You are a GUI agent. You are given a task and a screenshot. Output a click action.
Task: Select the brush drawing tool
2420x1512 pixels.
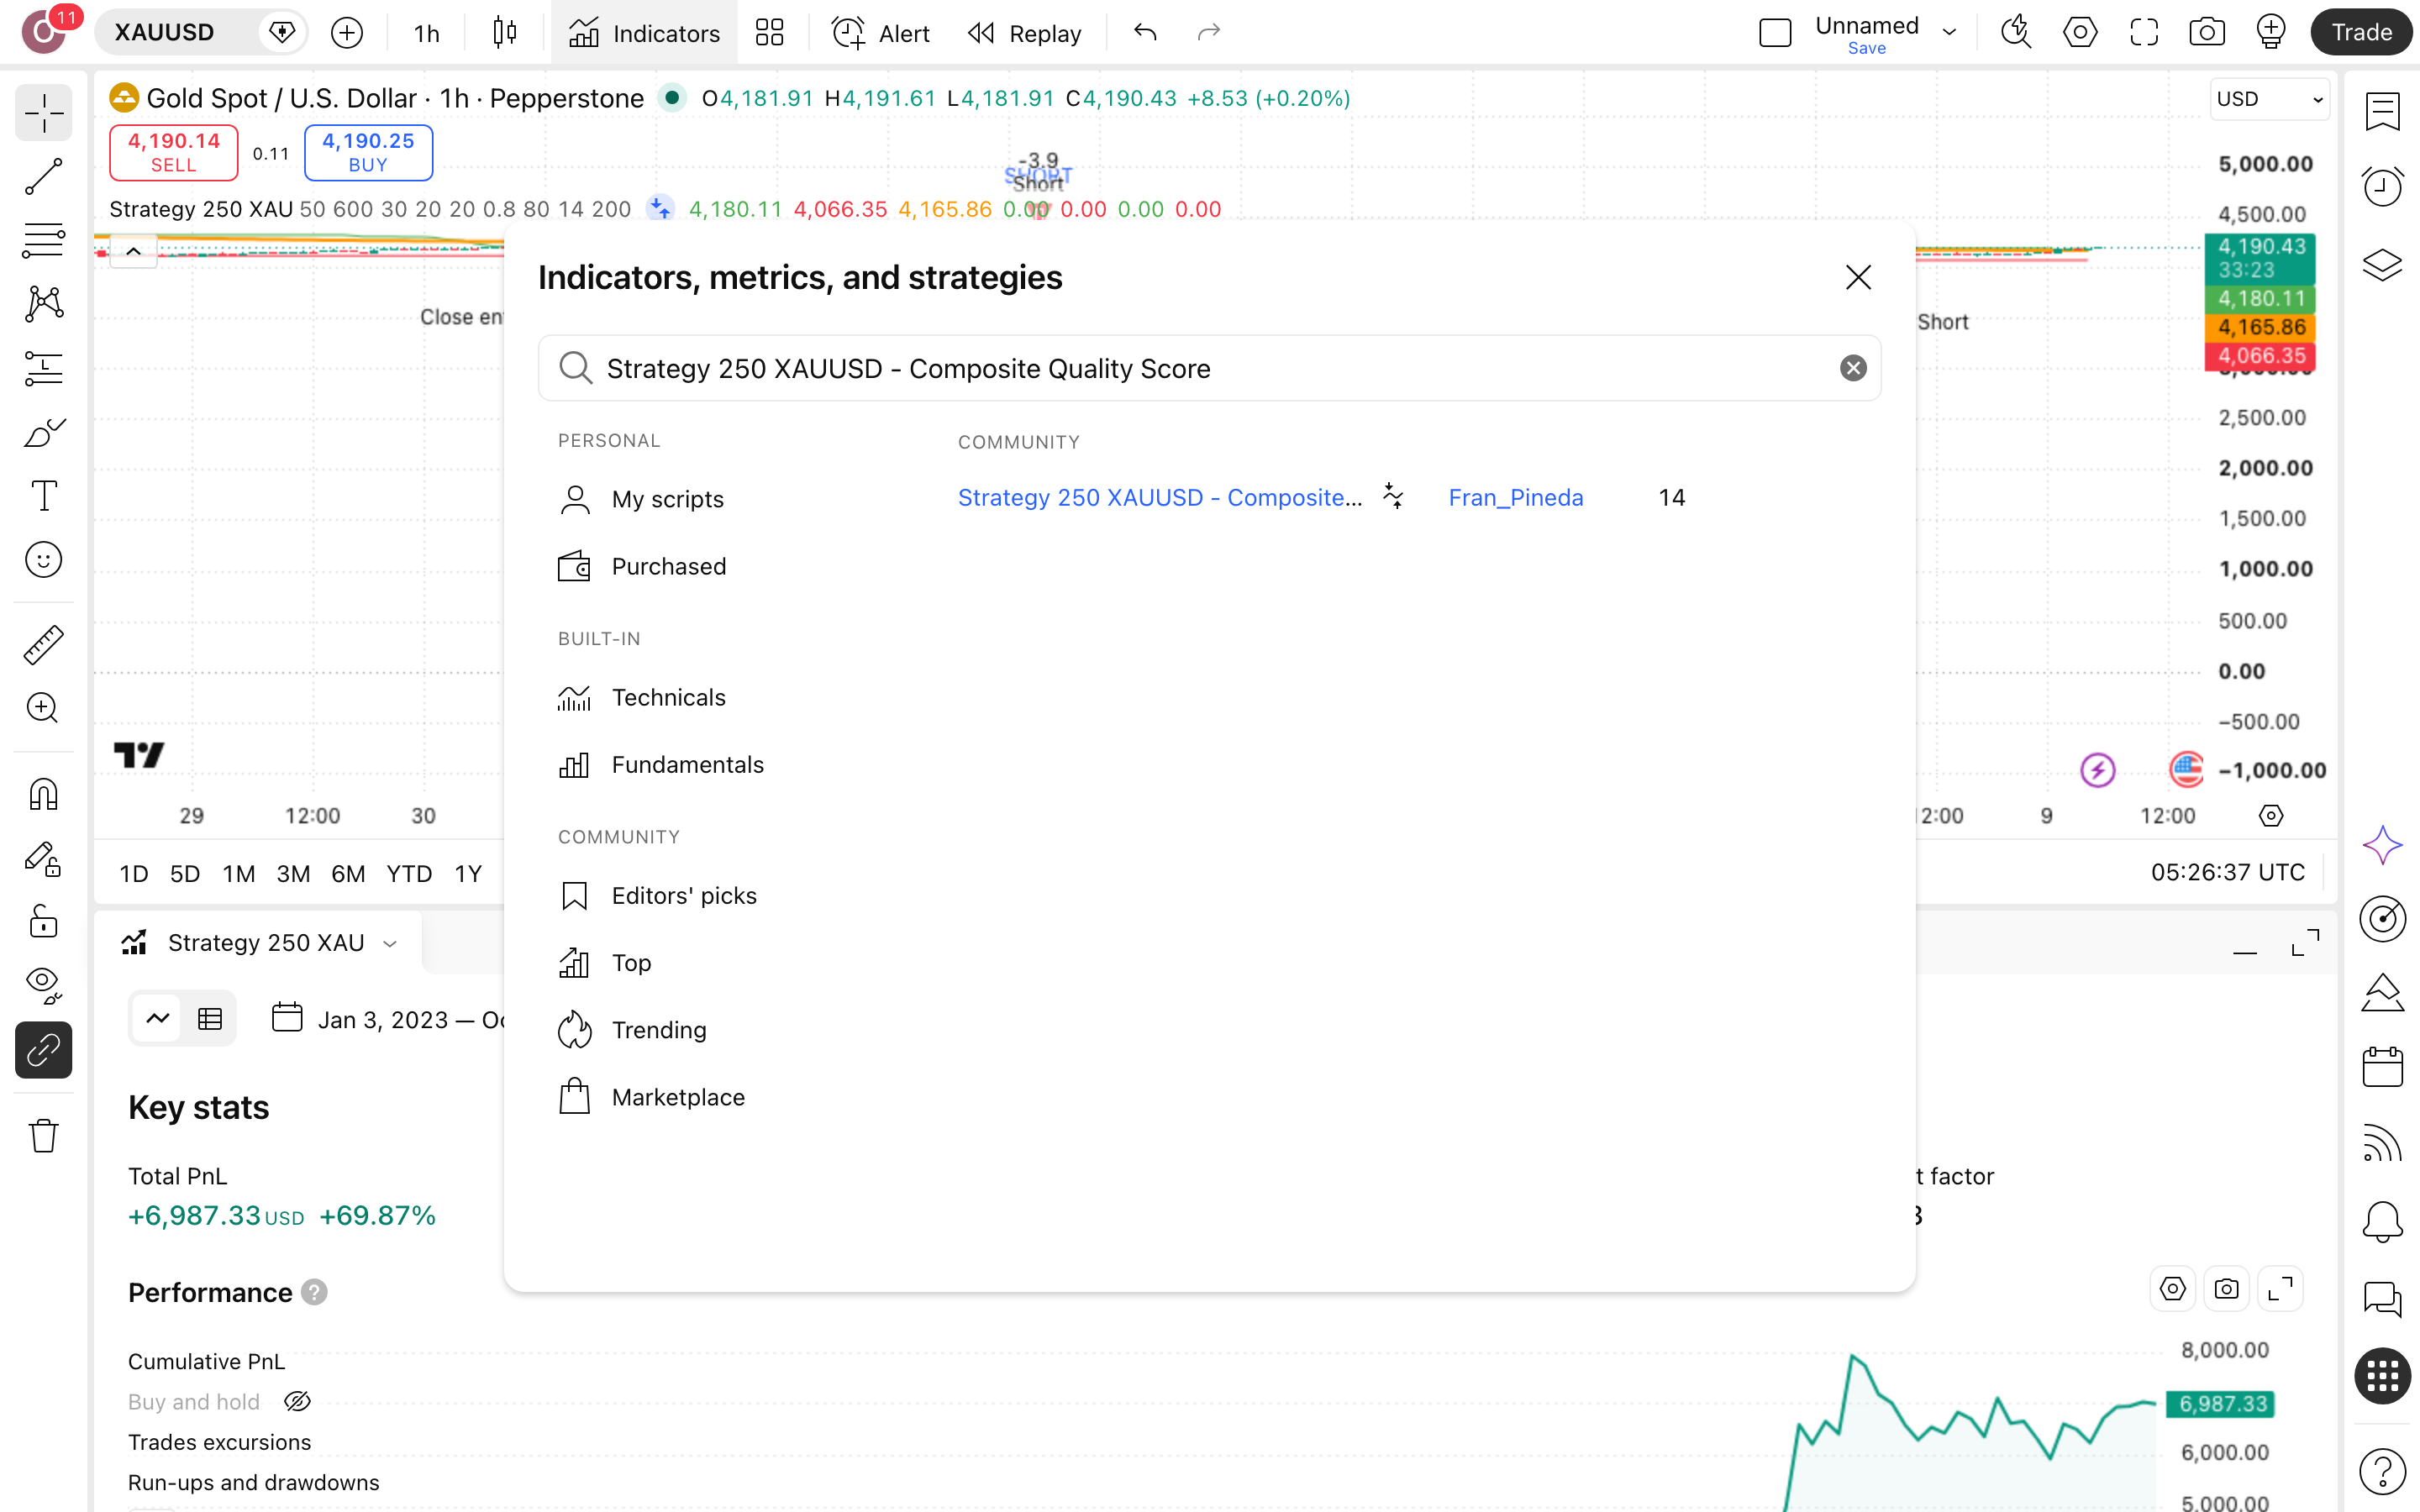pyautogui.click(x=43, y=433)
